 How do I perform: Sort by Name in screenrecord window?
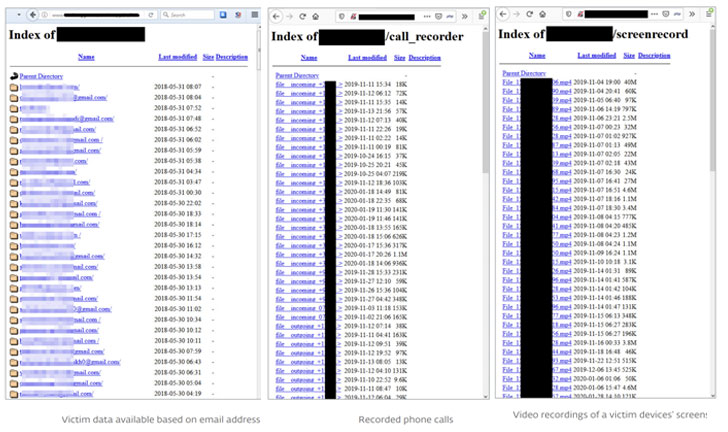coord(537,55)
